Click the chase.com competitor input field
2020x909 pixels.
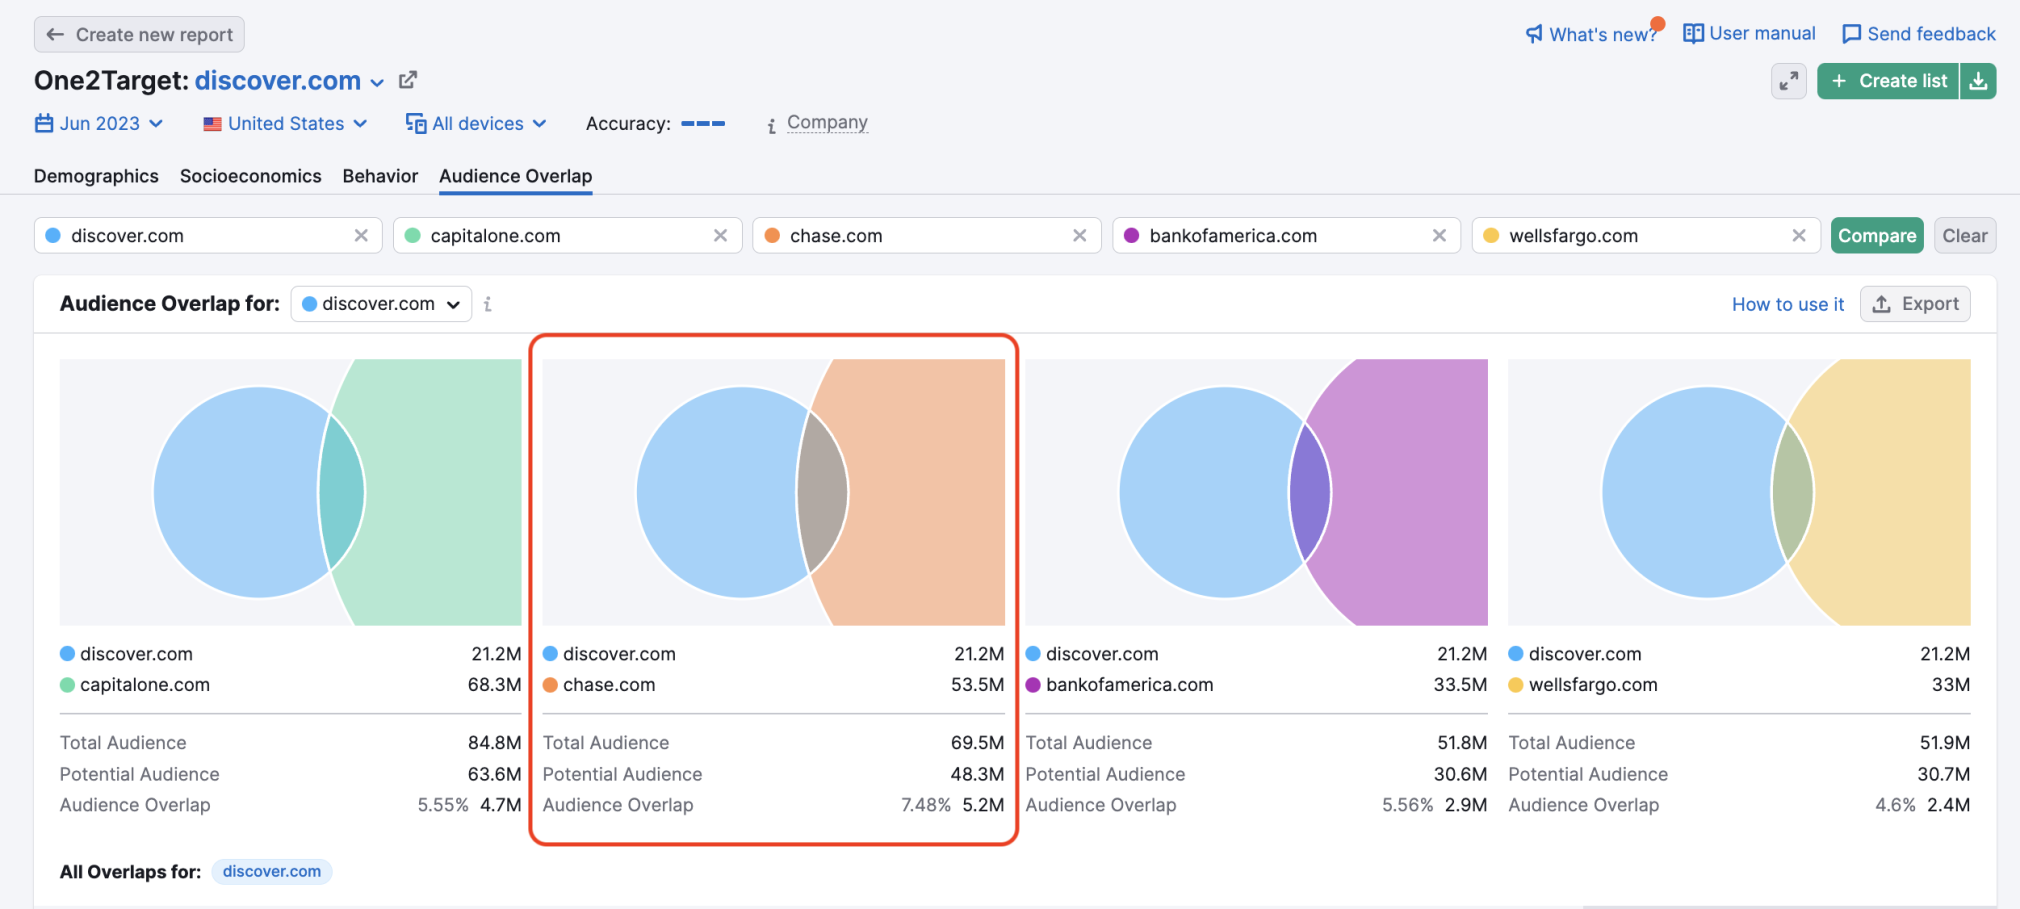927,235
